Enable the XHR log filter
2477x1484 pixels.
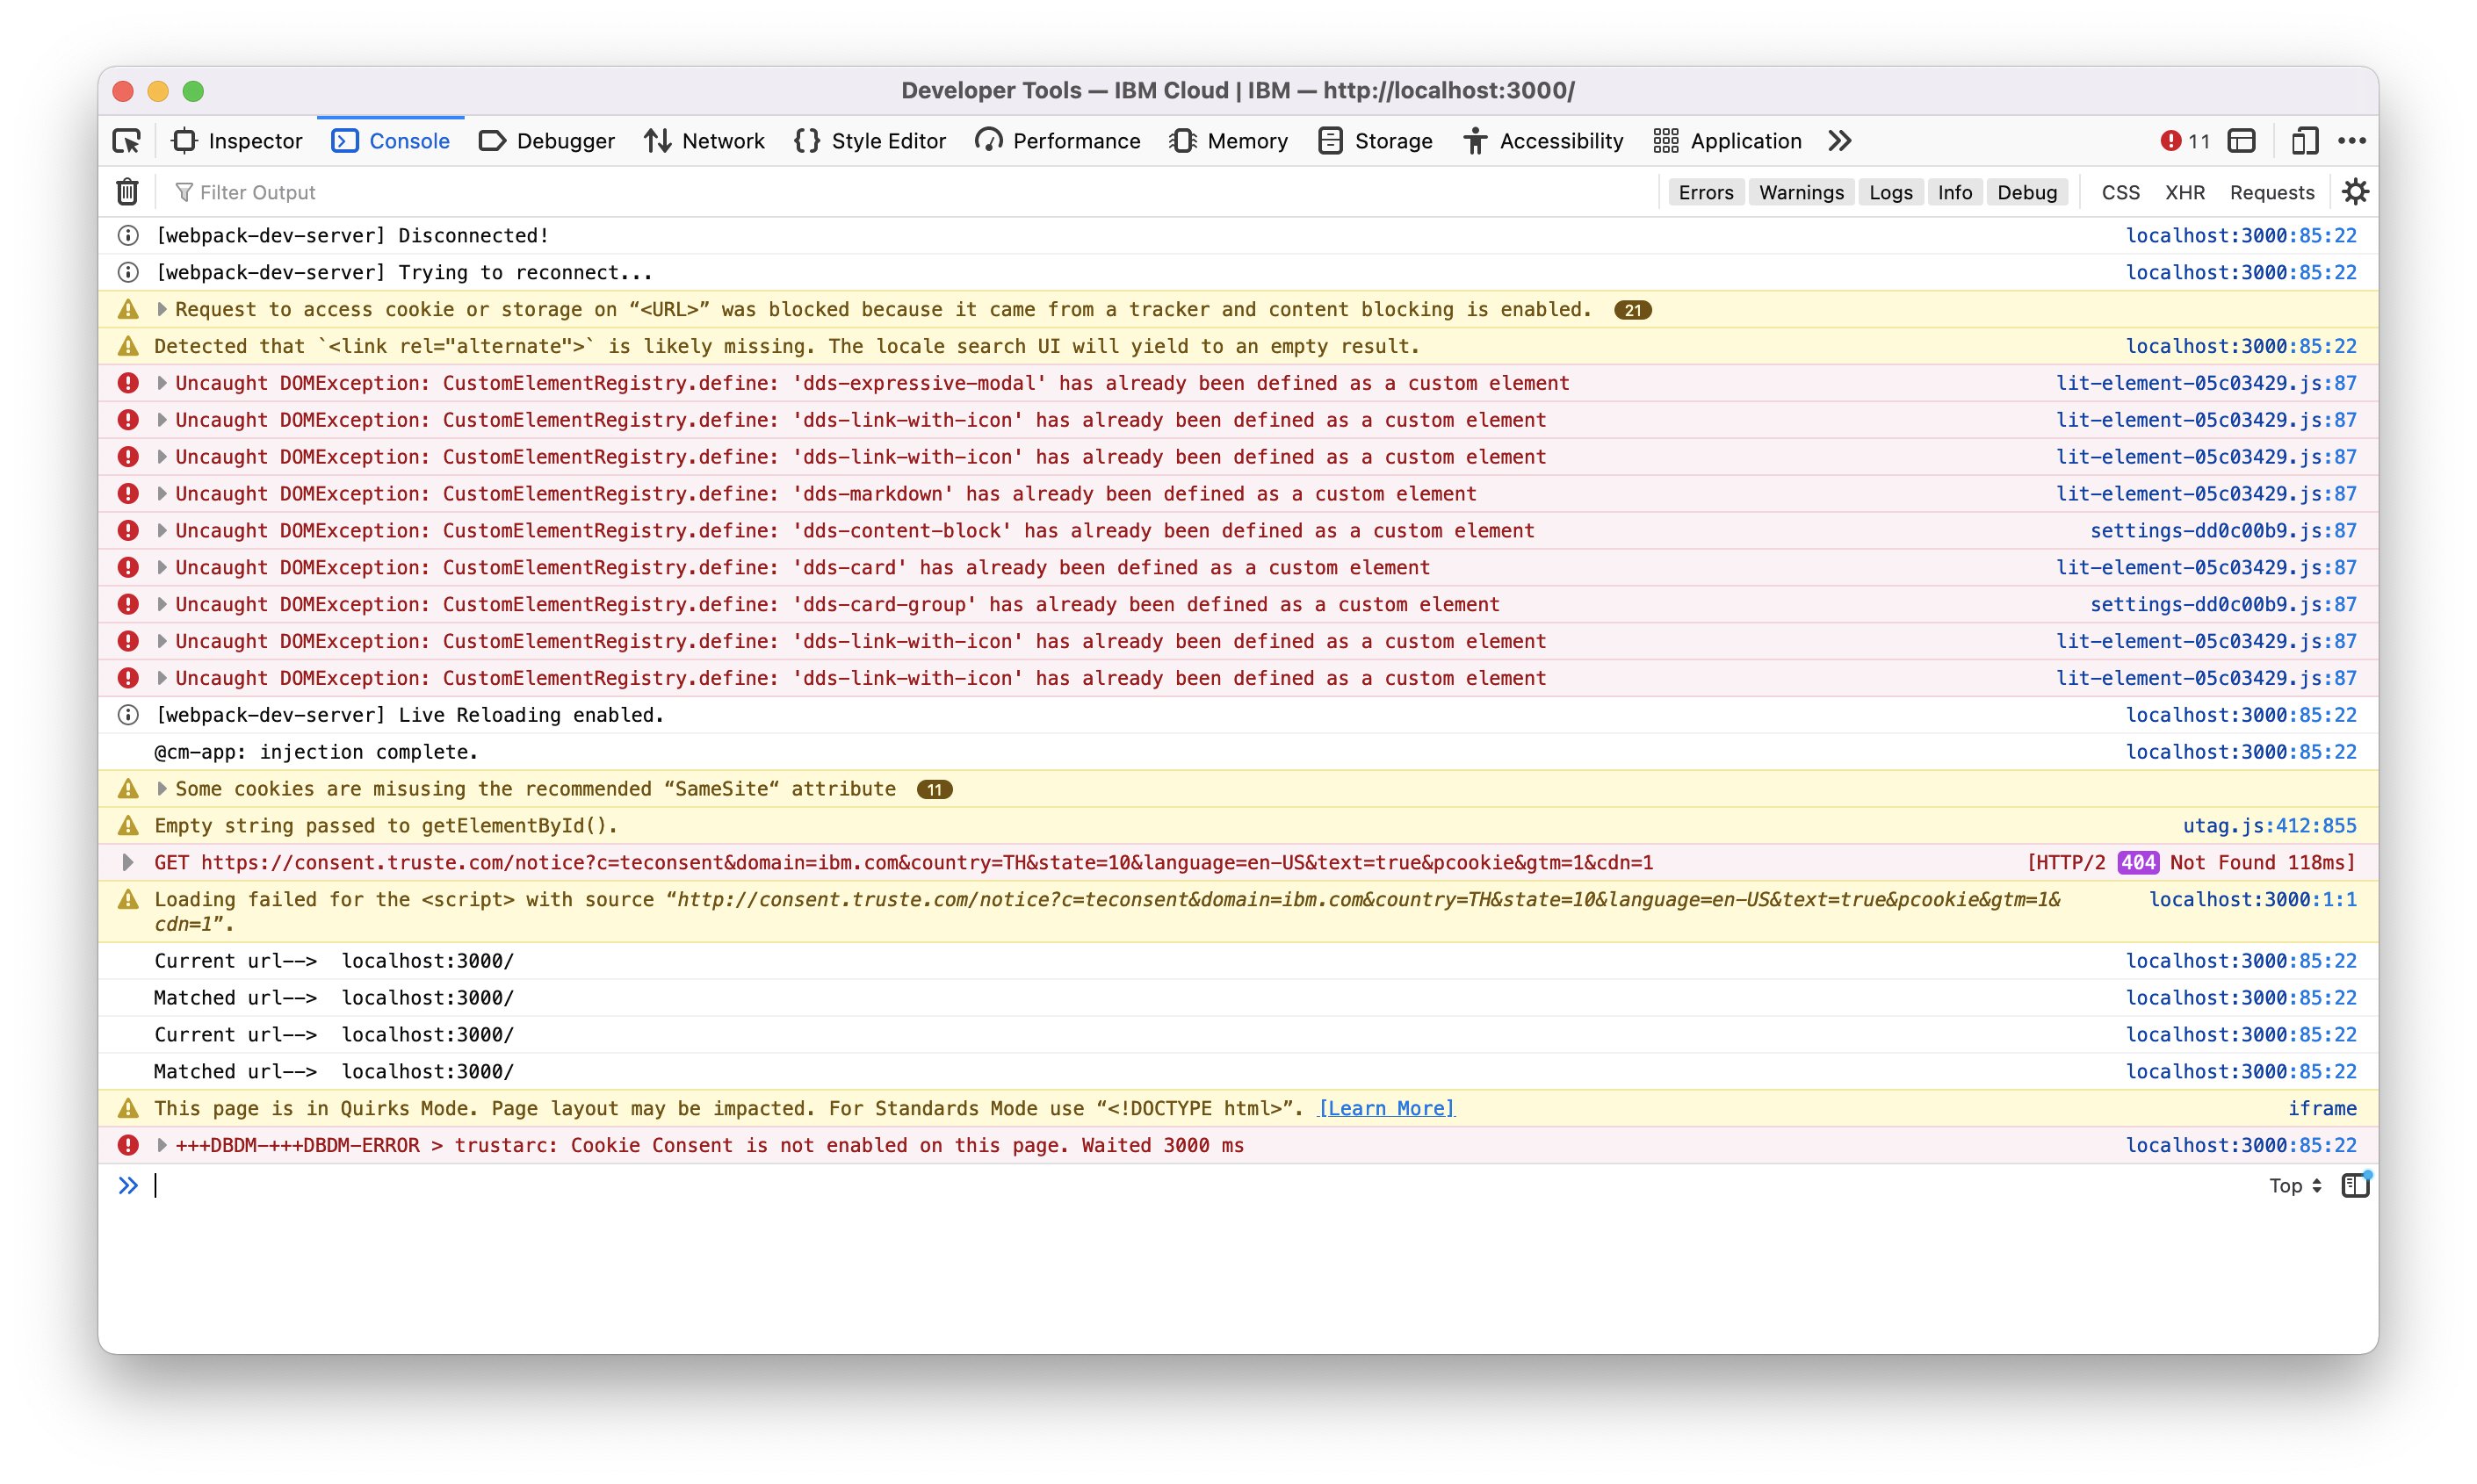[2185, 192]
